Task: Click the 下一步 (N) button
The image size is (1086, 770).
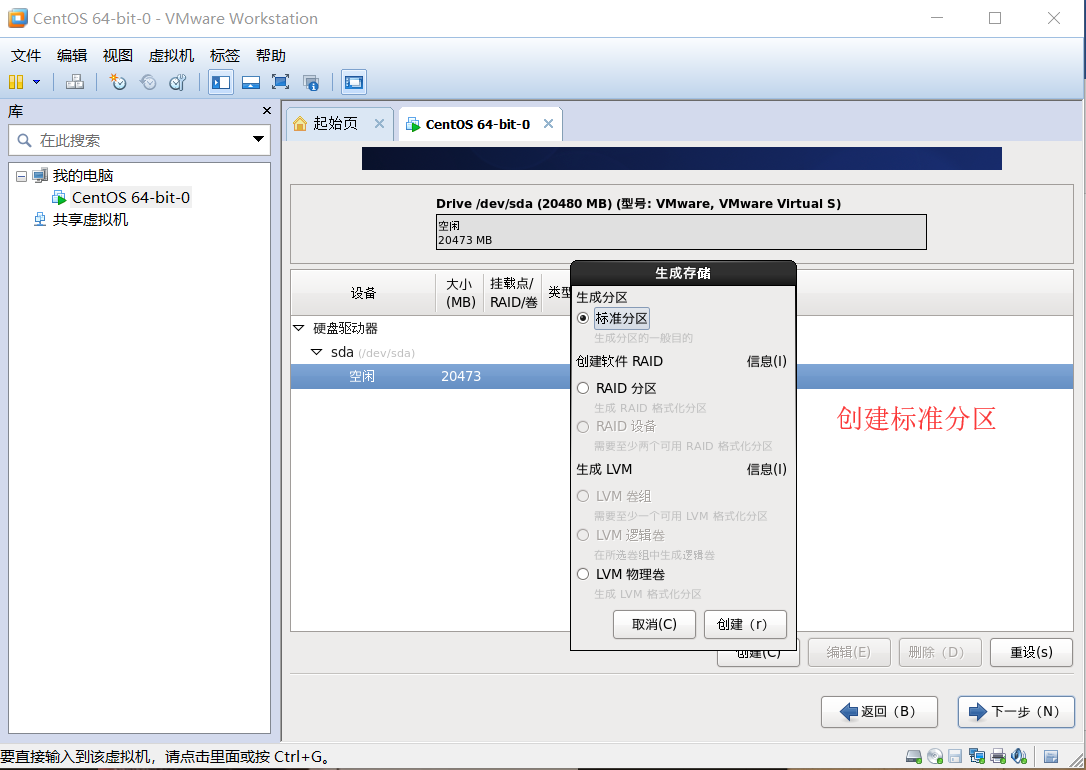Action: 1016,712
